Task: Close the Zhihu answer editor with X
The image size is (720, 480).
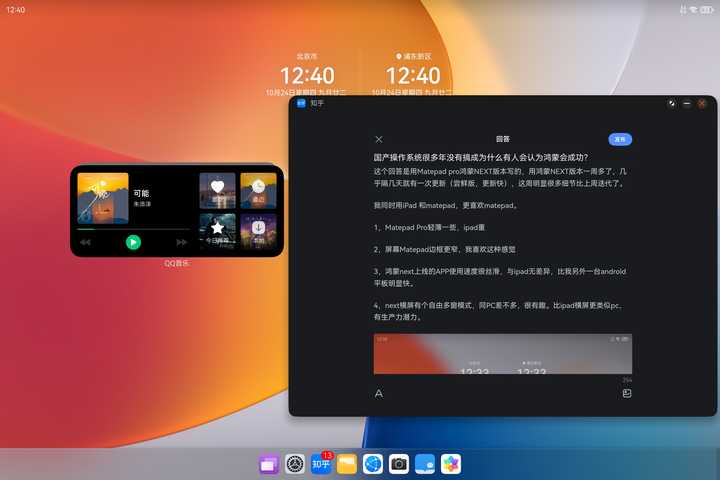Action: click(379, 139)
